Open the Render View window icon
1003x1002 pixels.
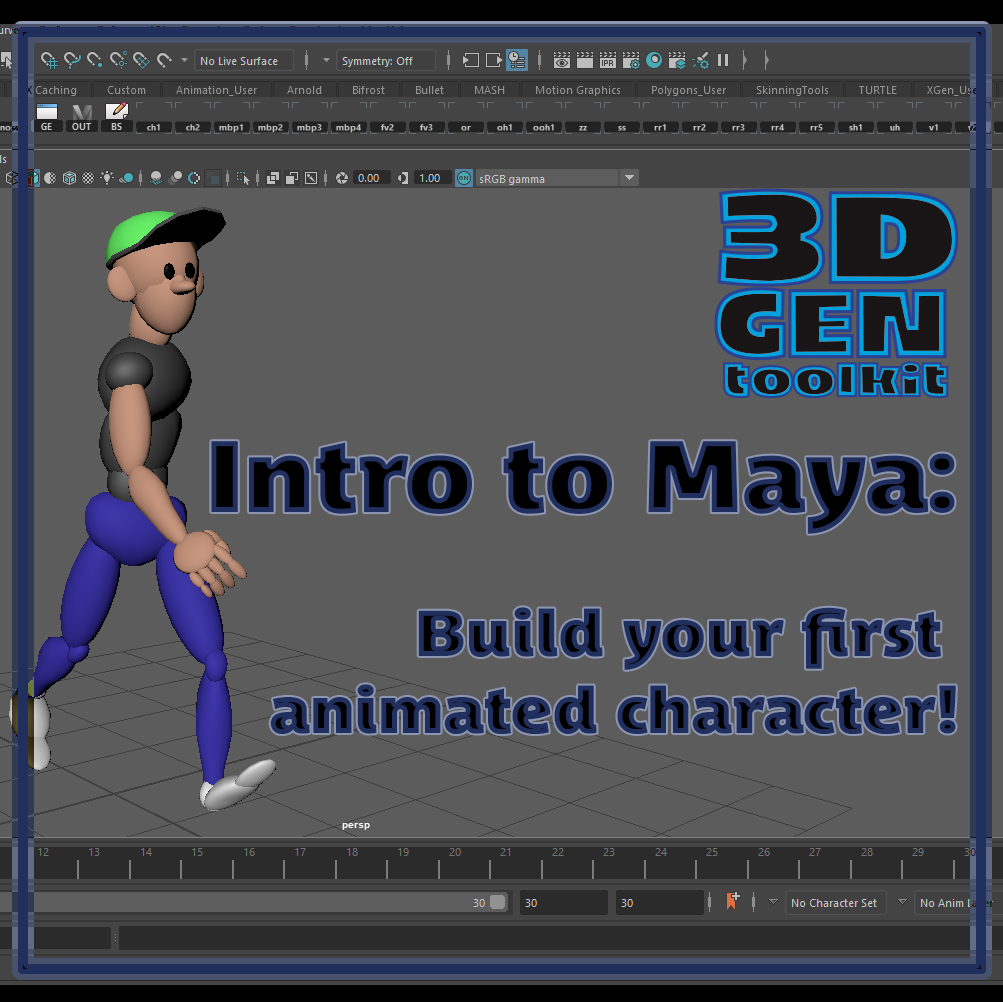(x=562, y=60)
